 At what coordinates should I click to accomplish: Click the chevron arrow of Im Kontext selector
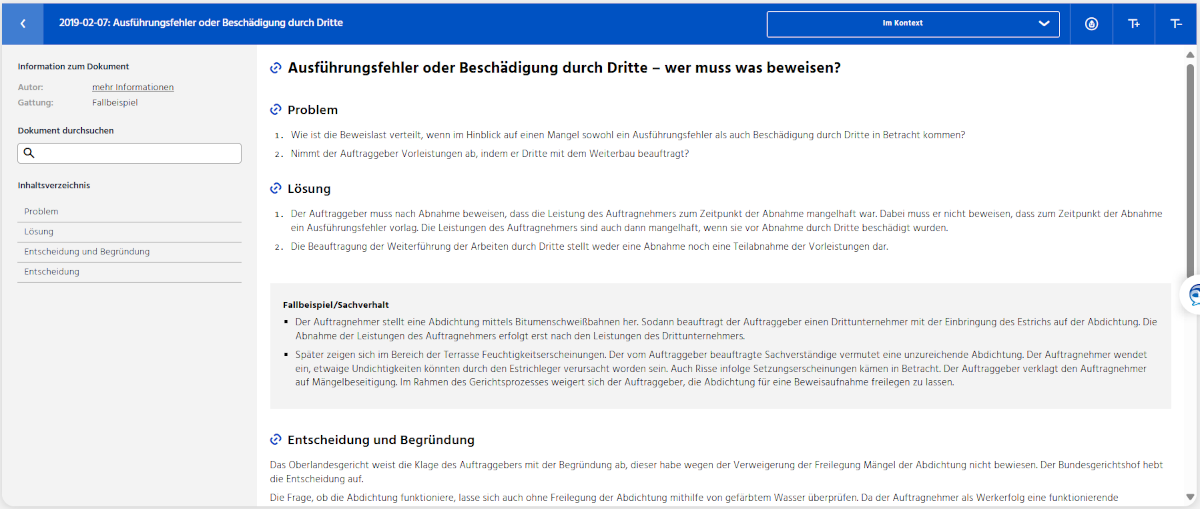pyautogui.click(x=1044, y=23)
